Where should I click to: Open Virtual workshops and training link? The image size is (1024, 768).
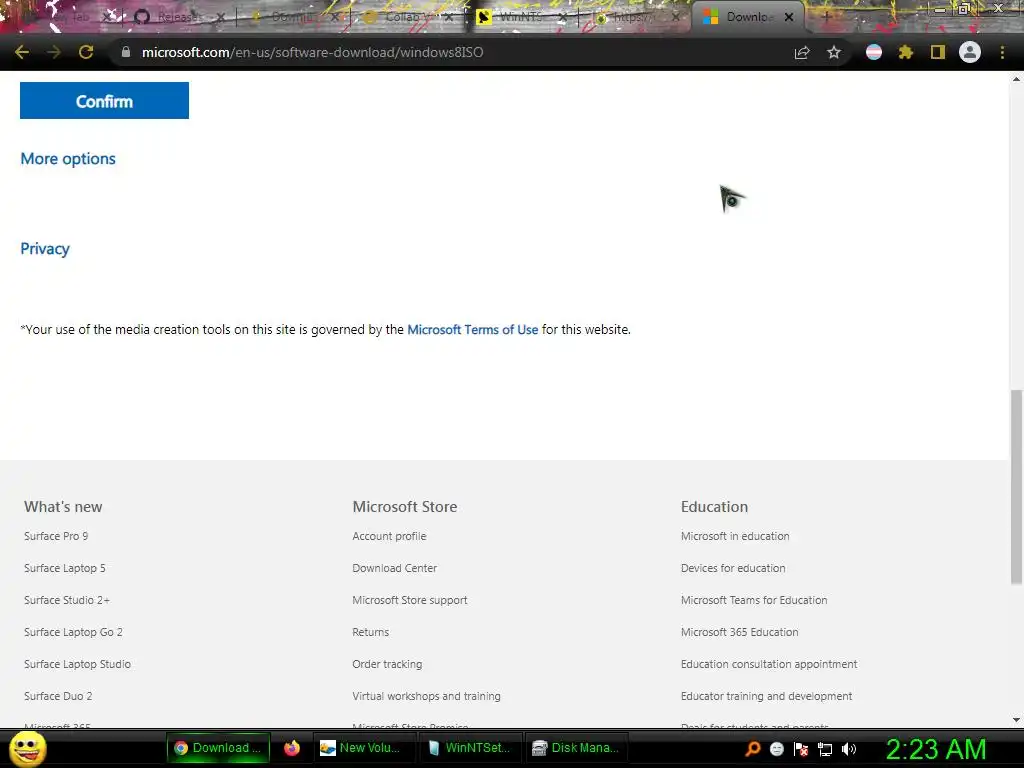click(426, 696)
